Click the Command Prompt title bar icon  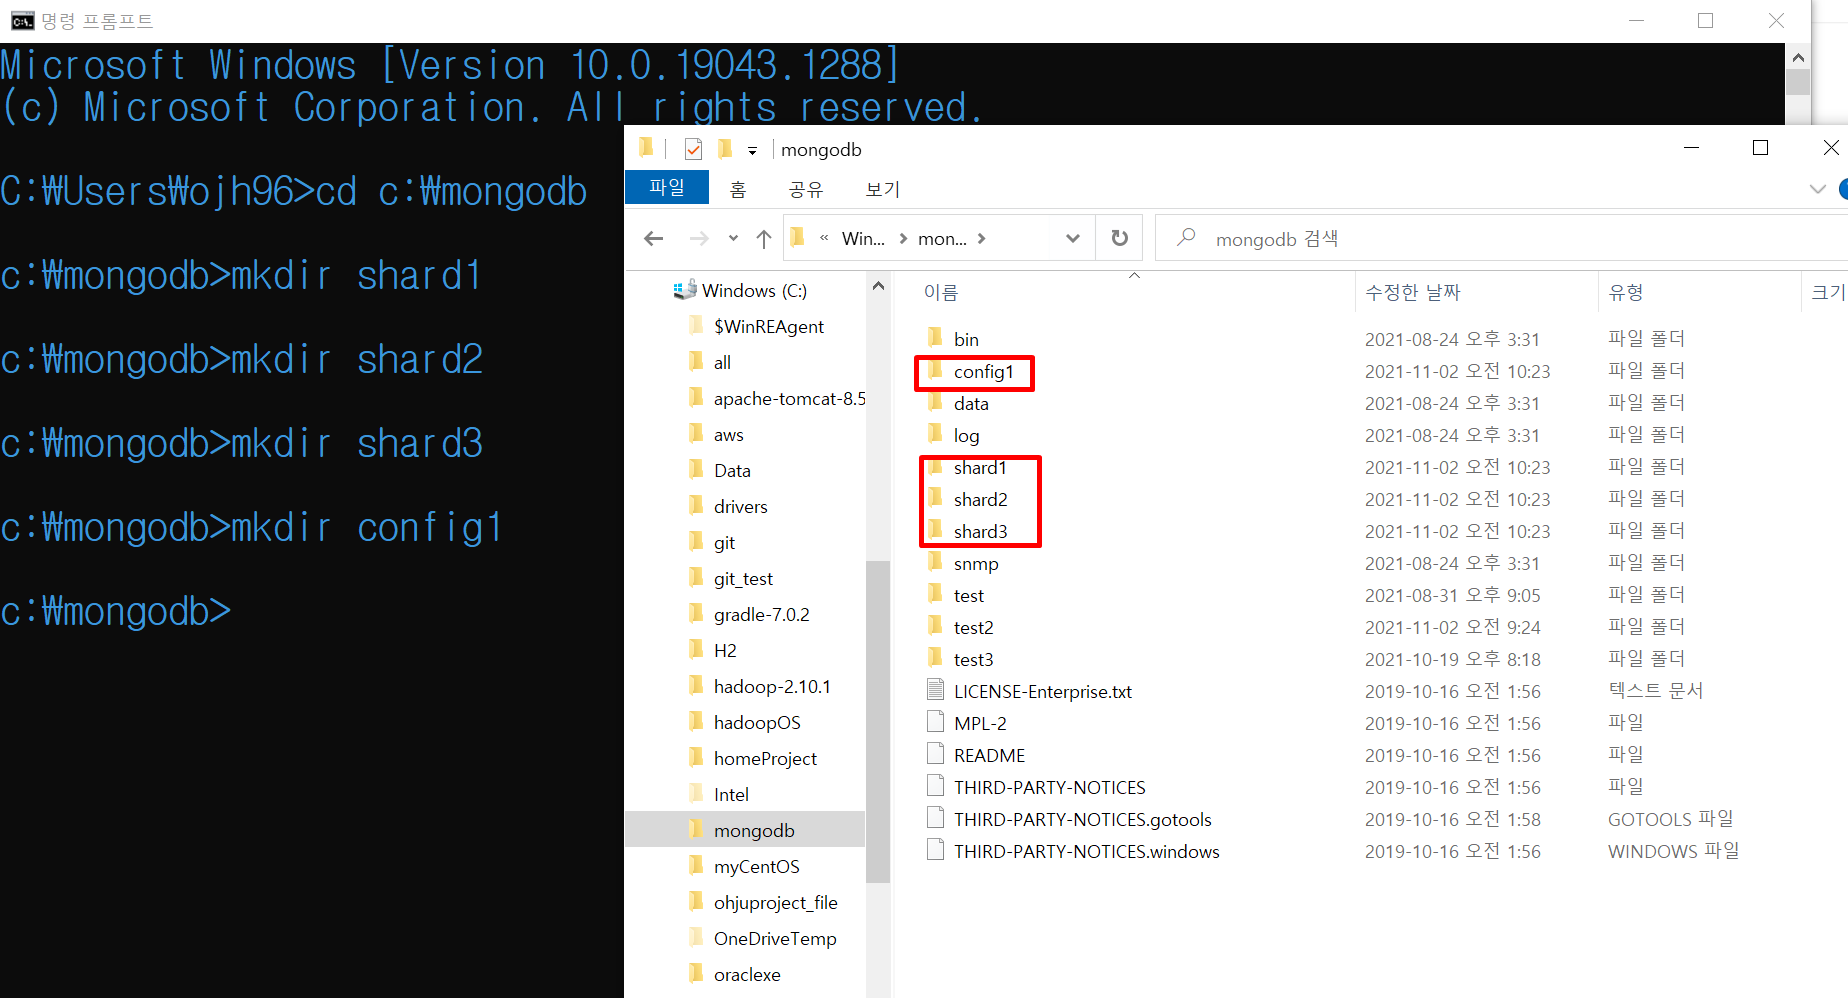pyautogui.click(x=22, y=21)
